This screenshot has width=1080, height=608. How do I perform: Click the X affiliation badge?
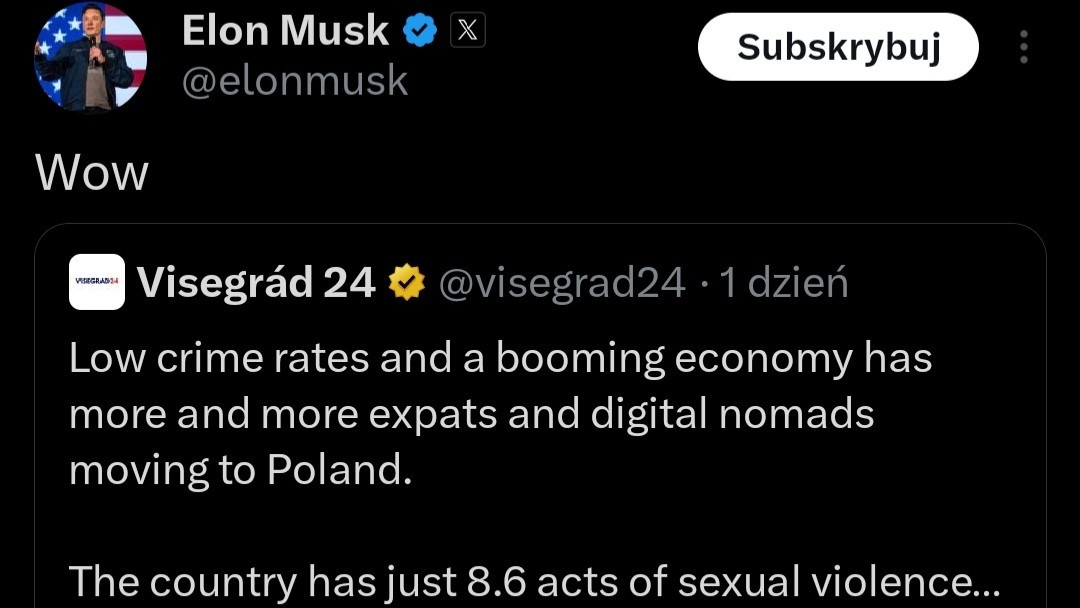467,32
